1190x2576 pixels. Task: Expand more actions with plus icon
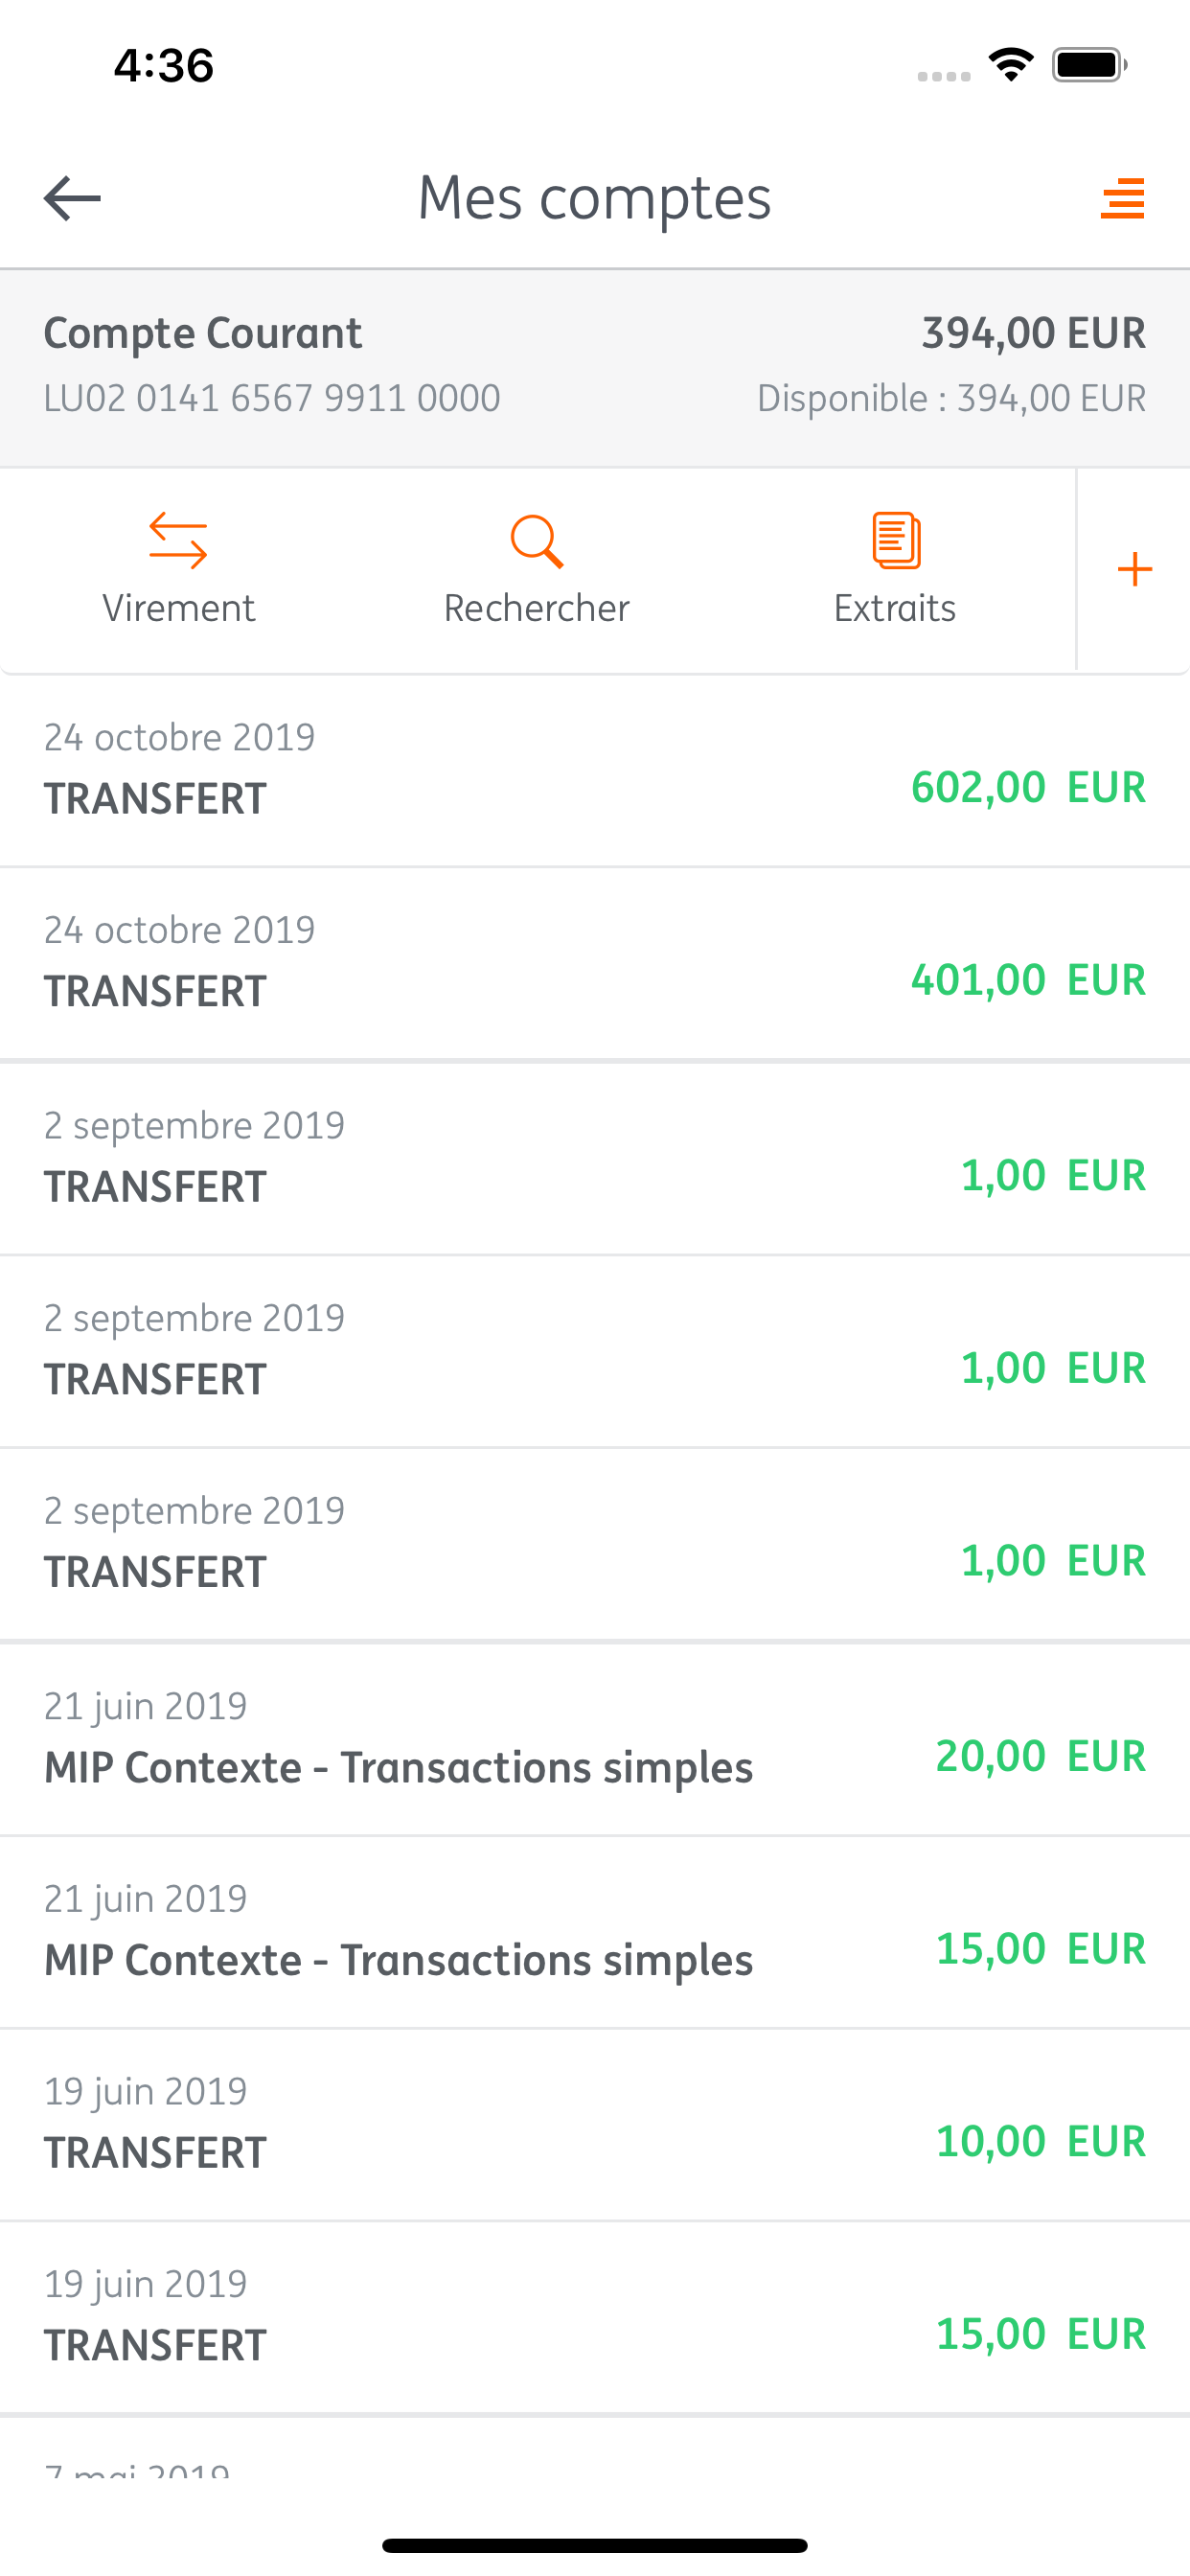(1134, 570)
